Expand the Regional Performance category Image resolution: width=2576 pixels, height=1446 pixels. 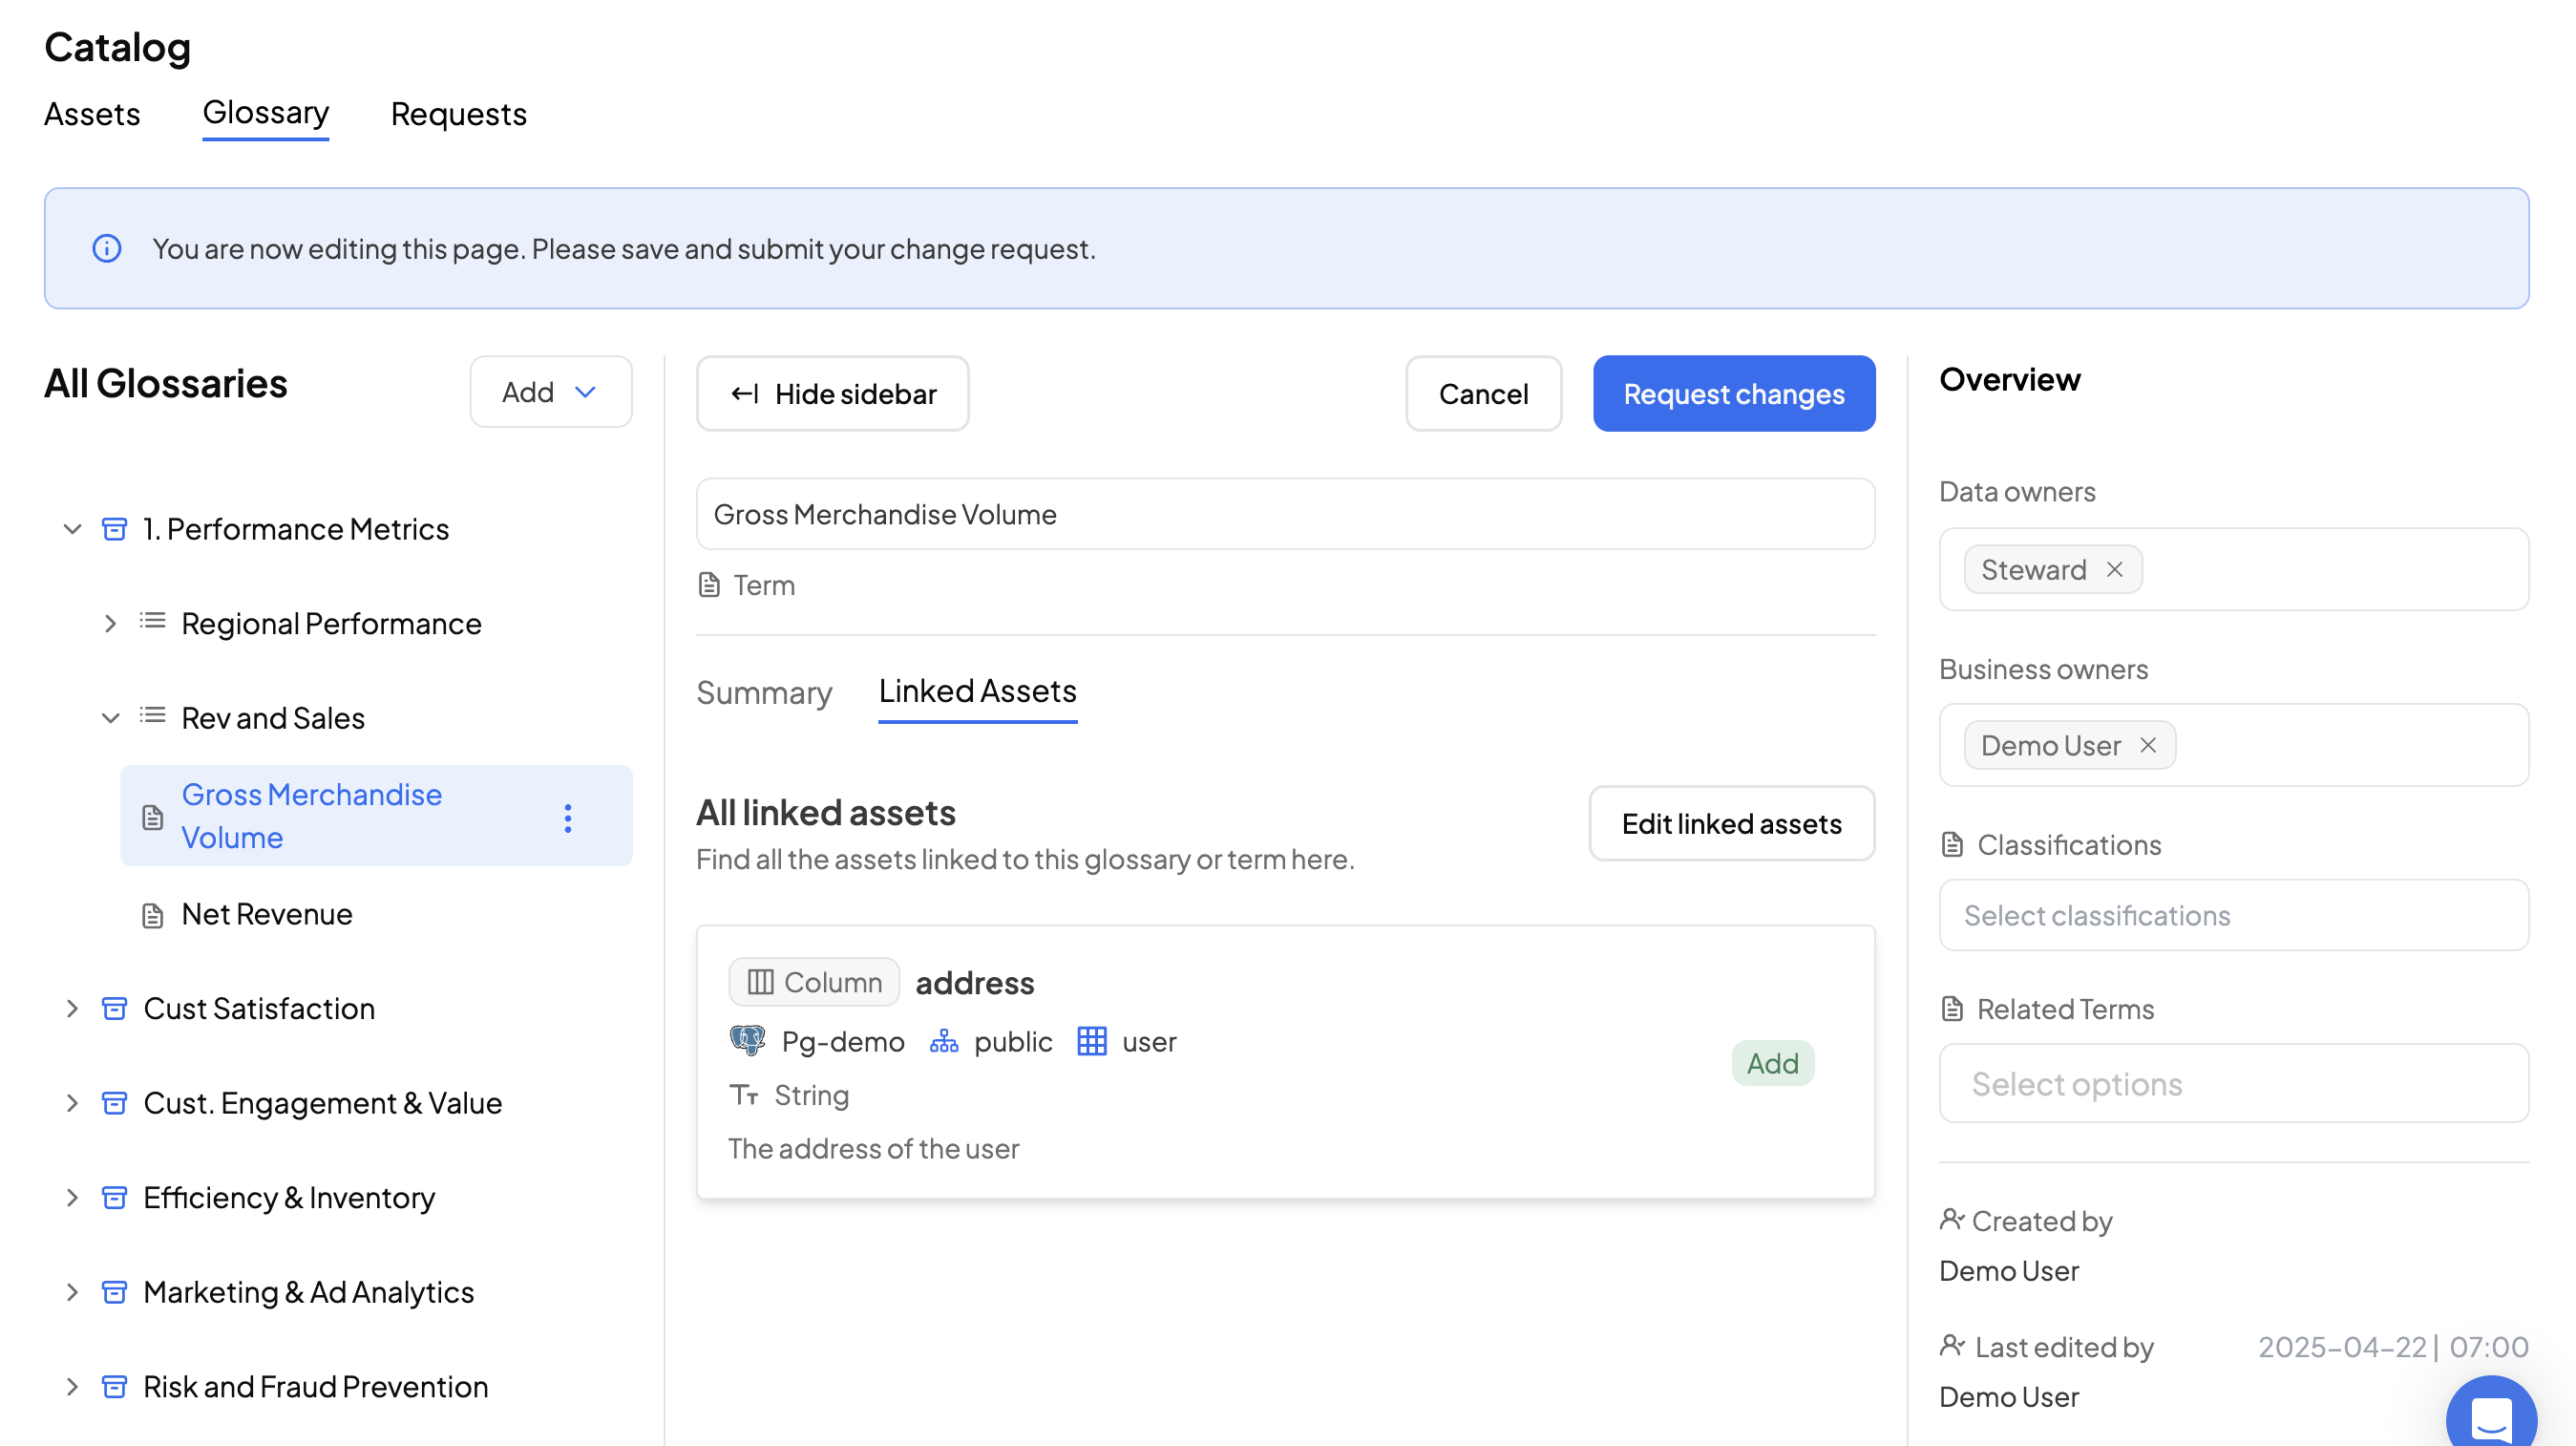(110, 623)
